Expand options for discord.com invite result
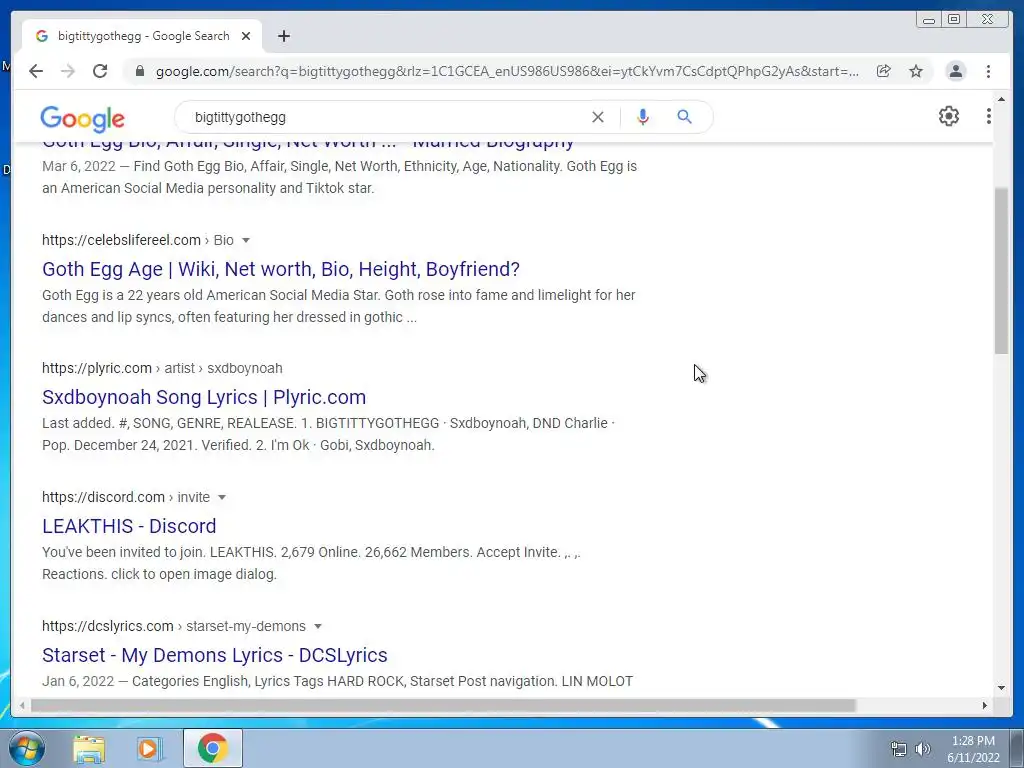 222,498
